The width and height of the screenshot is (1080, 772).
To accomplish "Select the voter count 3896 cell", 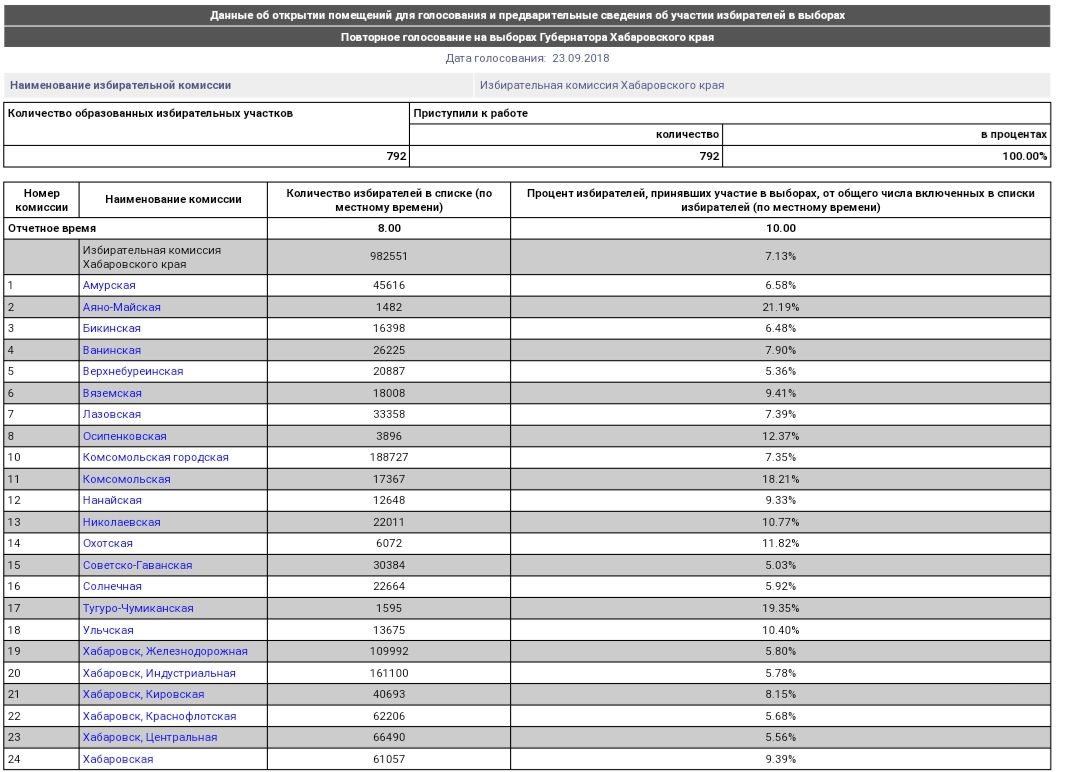I will point(389,436).
